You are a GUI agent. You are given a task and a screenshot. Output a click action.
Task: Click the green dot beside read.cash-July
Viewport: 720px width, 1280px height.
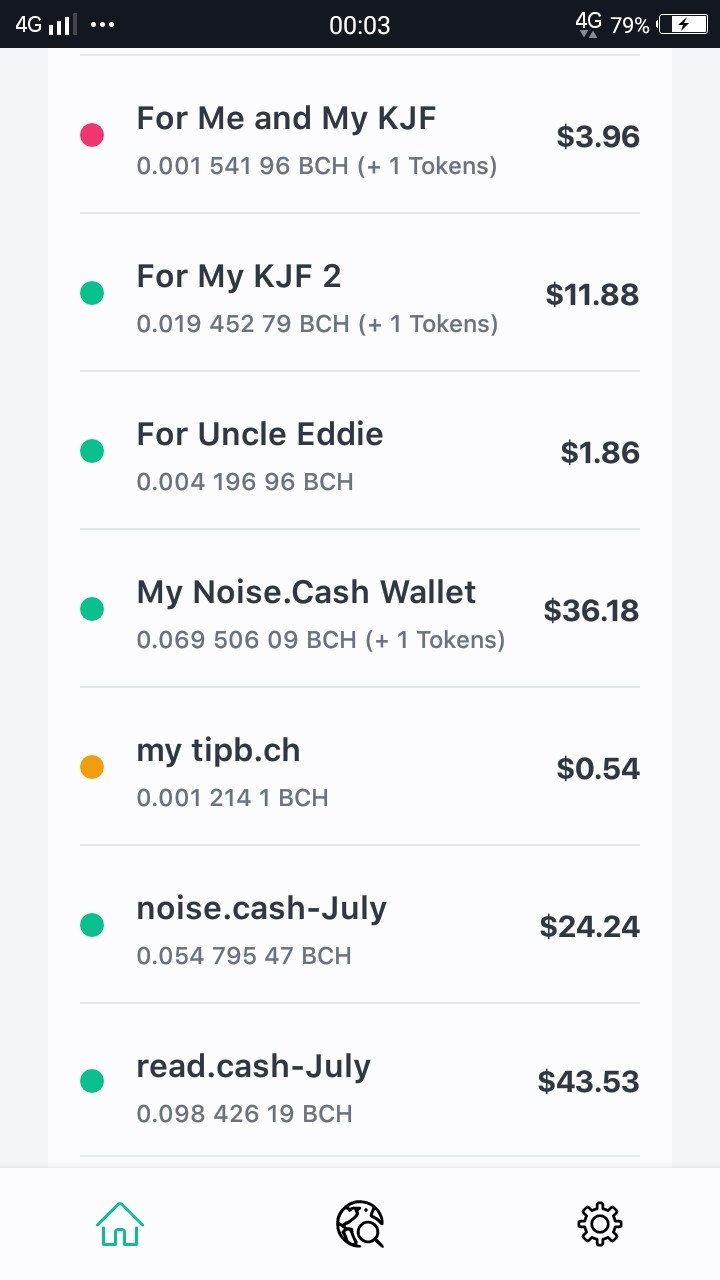click(x=92, y=1081)
